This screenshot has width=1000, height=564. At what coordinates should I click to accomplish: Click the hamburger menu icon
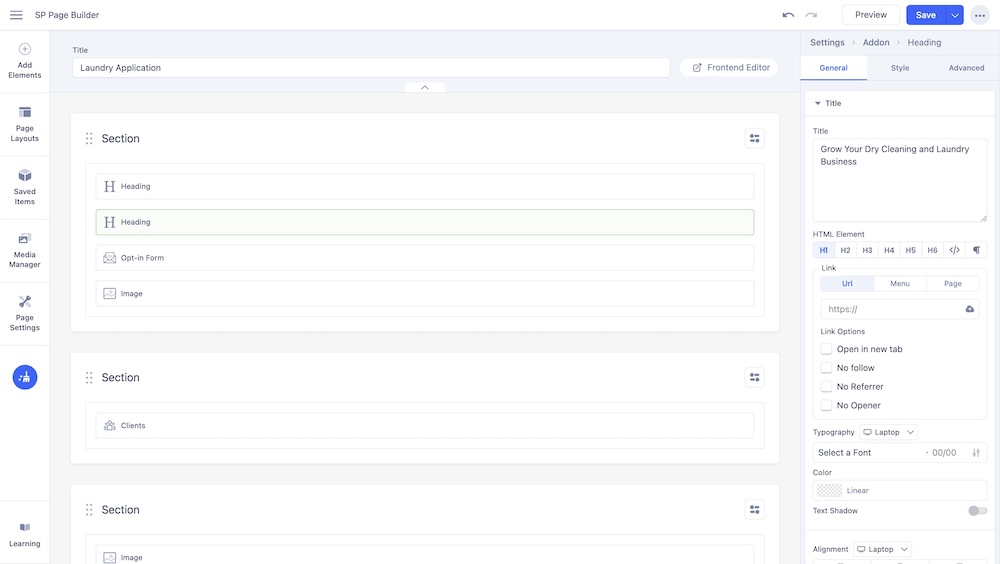coord(16,15)
